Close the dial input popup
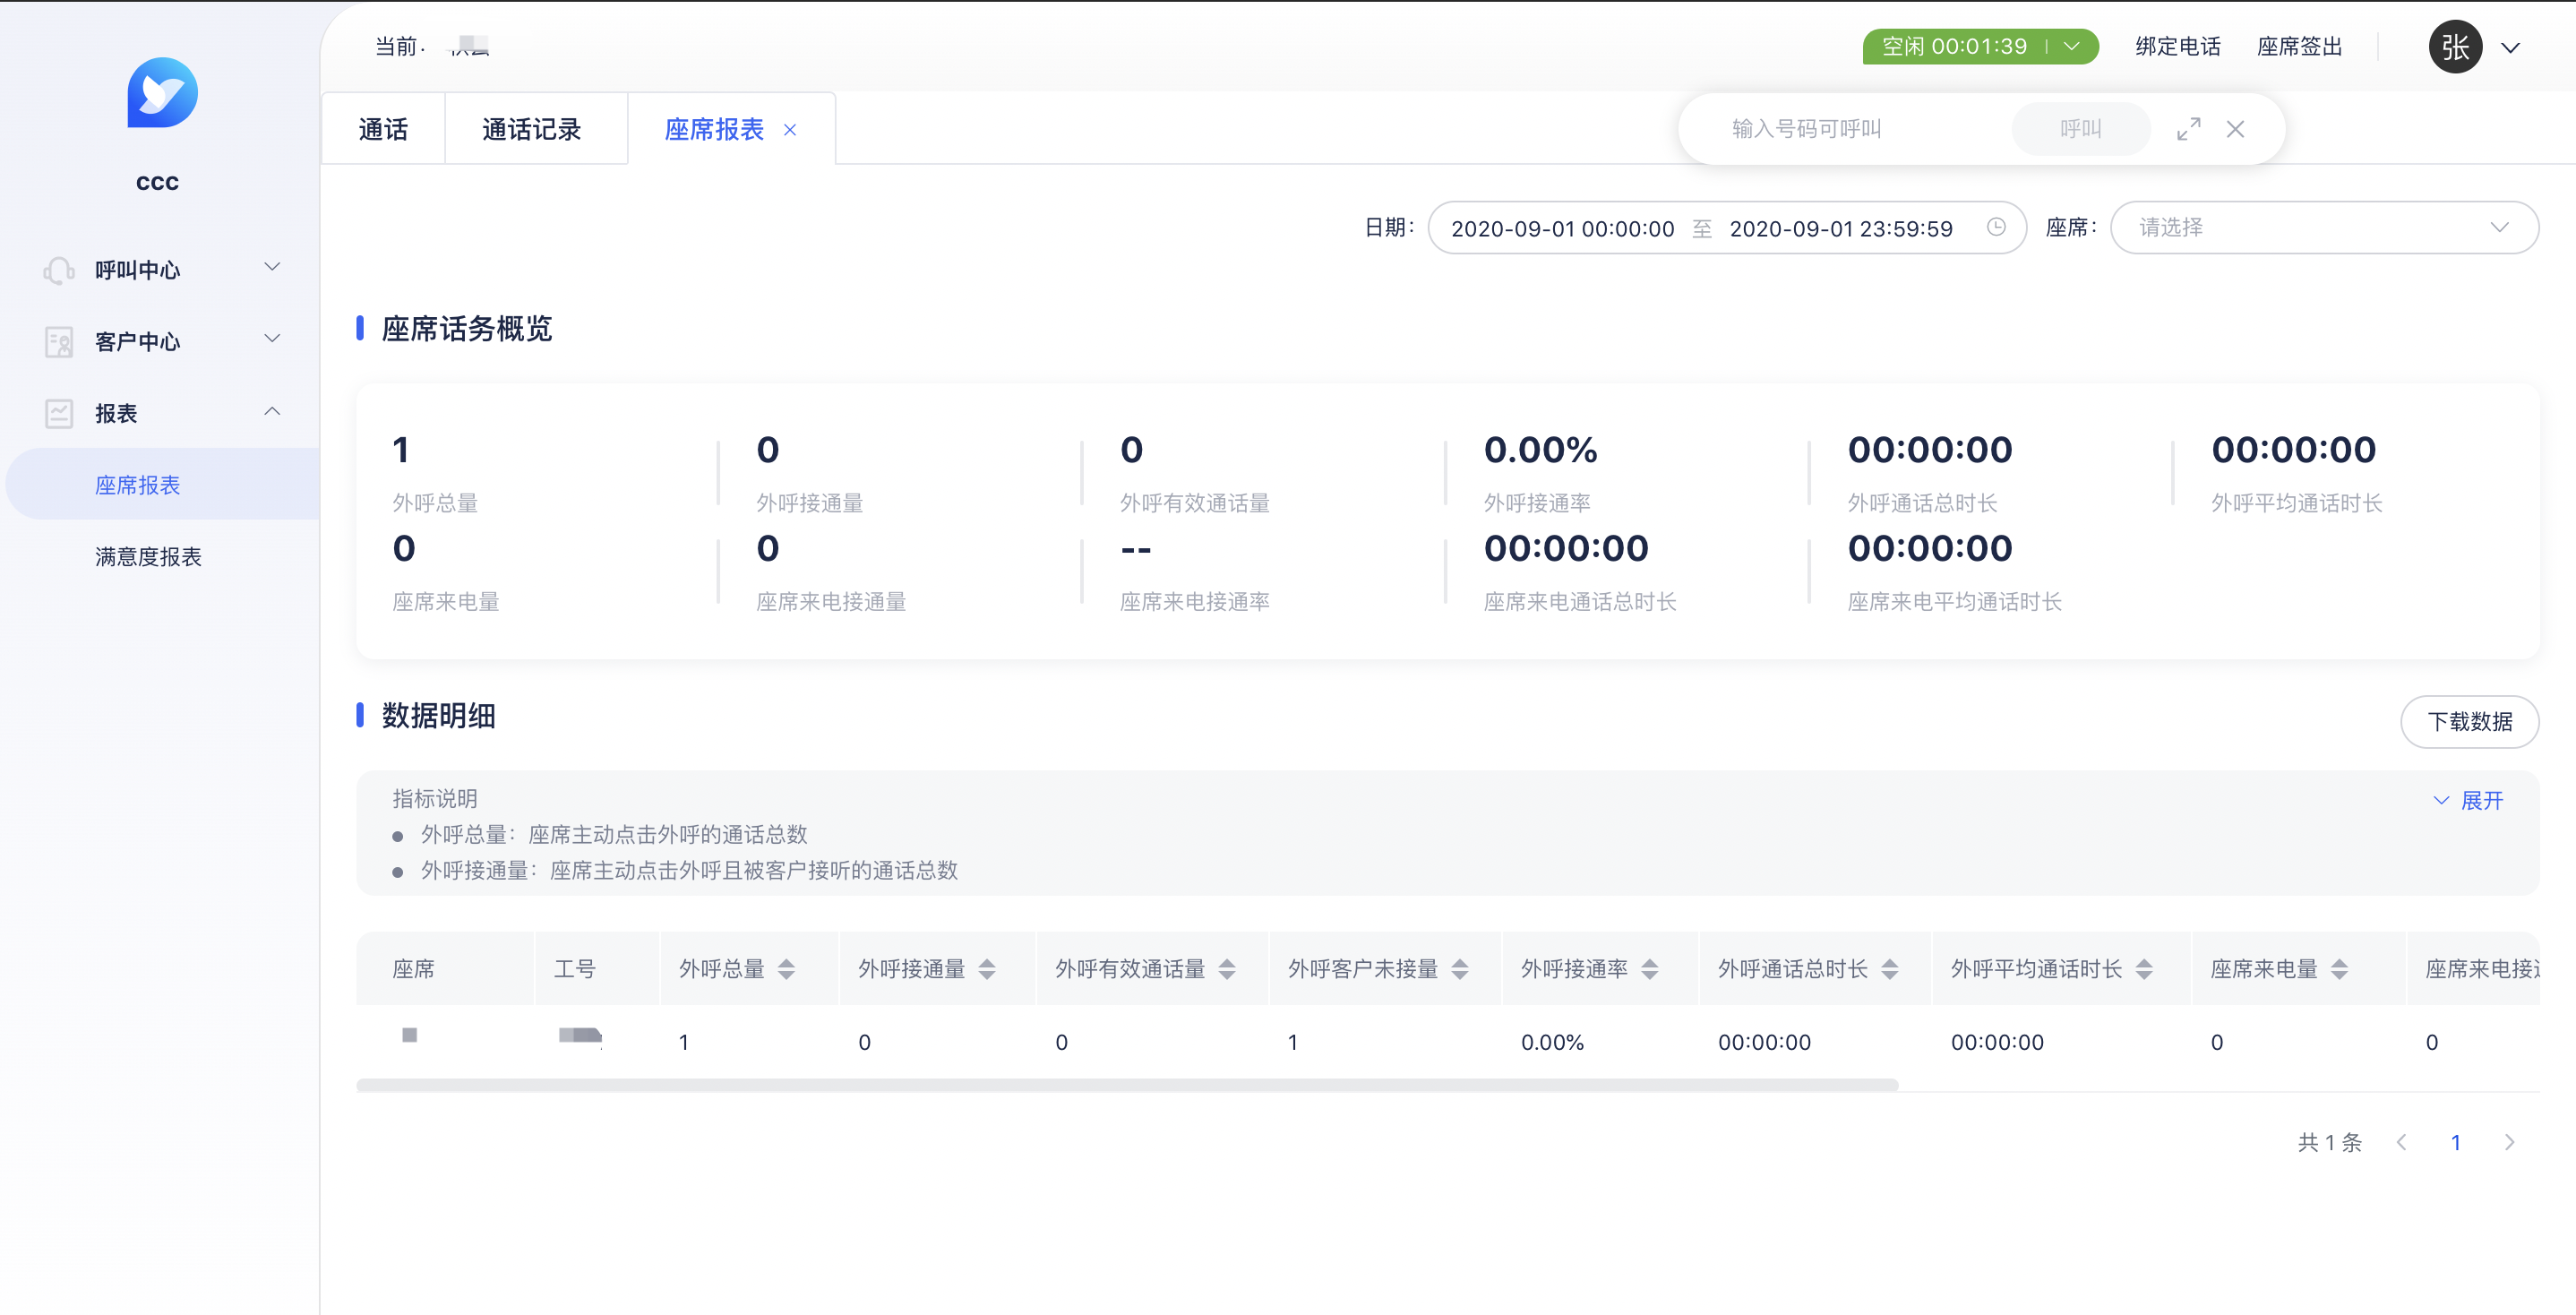The width and height of the screenshot is (2576, 1315). click(2235, 129)
